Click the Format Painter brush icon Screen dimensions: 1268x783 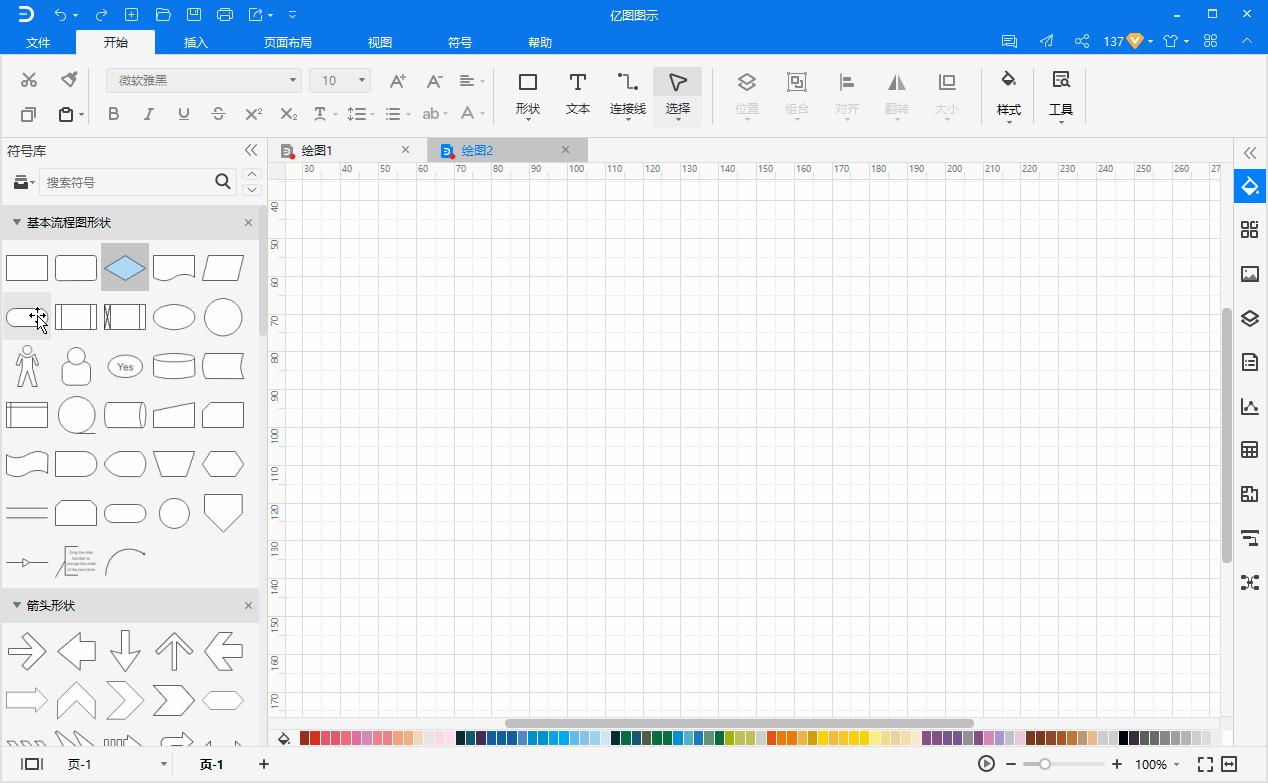(x=69, y=80)
